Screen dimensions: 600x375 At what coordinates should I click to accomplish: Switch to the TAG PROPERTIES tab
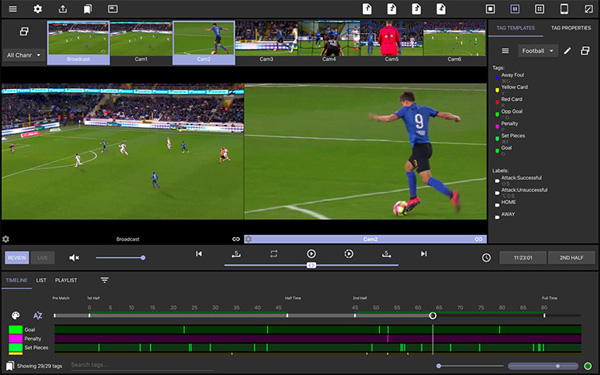pyautogui.click(x=571, y=28)
